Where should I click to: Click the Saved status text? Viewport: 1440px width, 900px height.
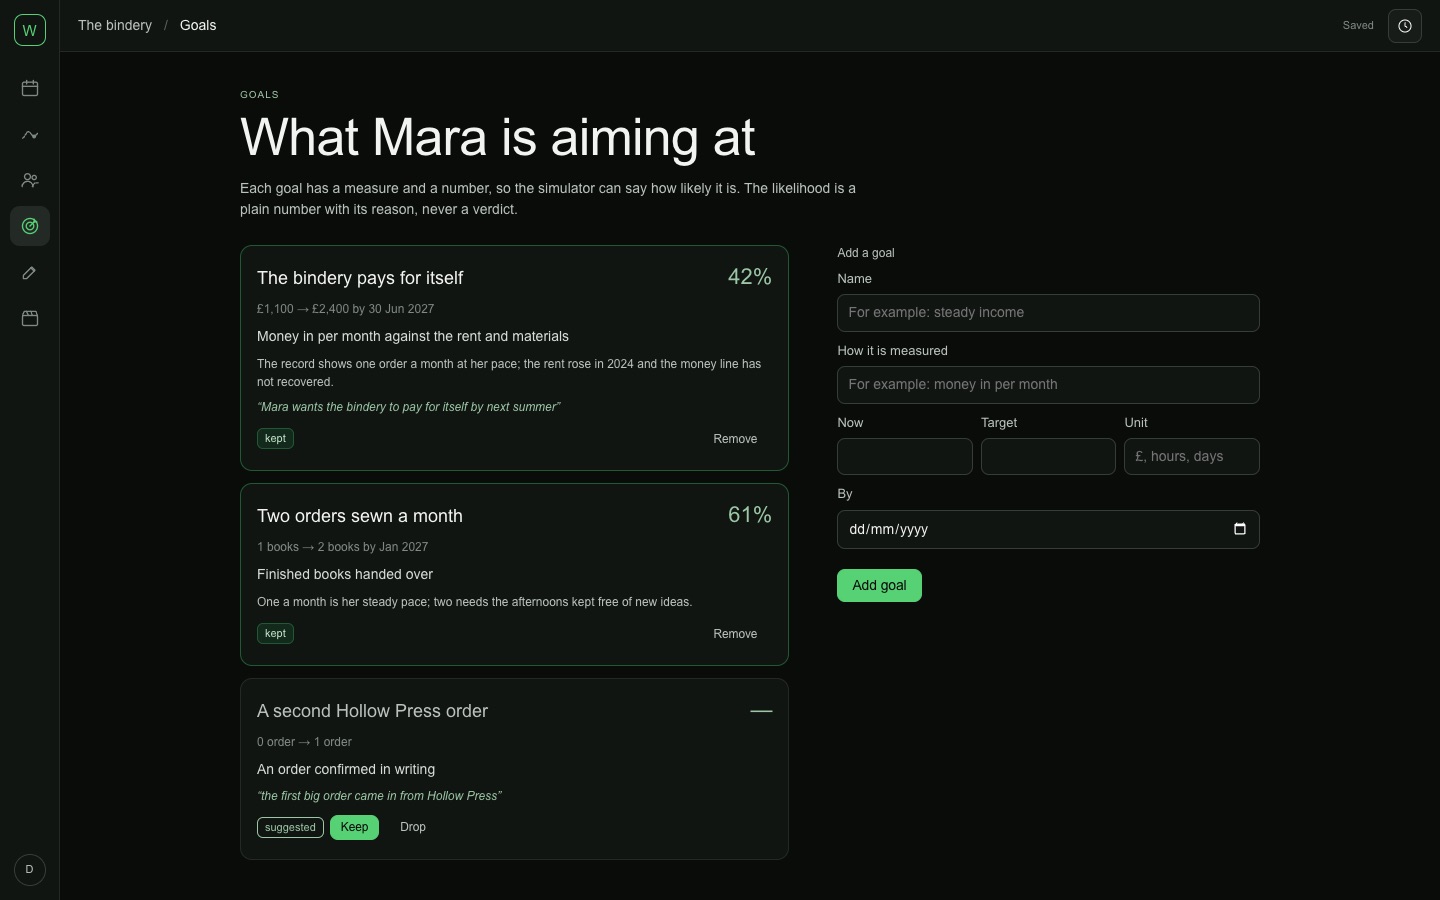pyautogui.click(x=1358, y=26)
